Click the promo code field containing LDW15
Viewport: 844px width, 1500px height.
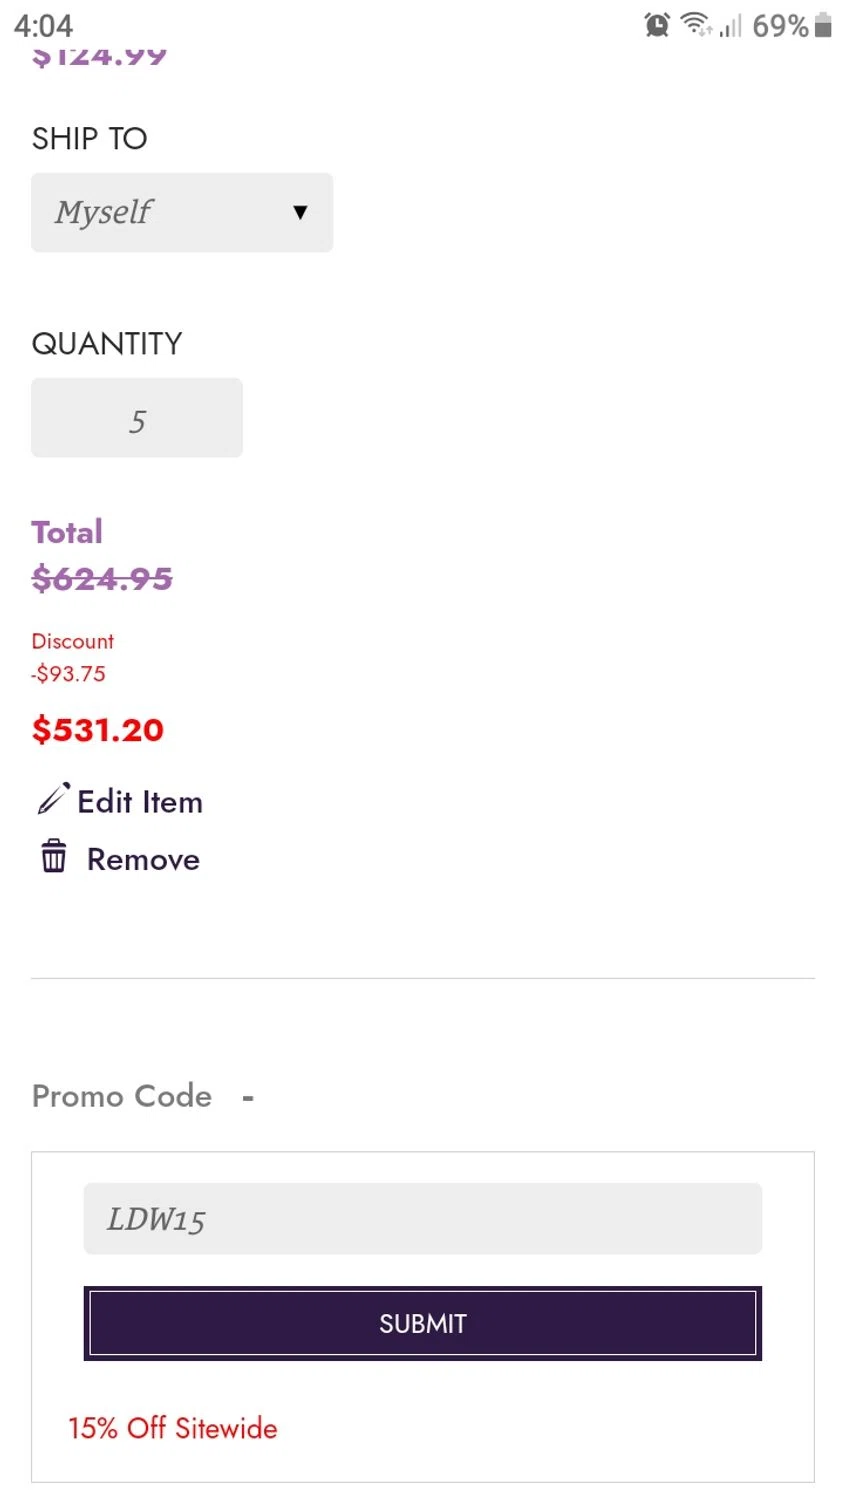click(x=422, y=1219)
